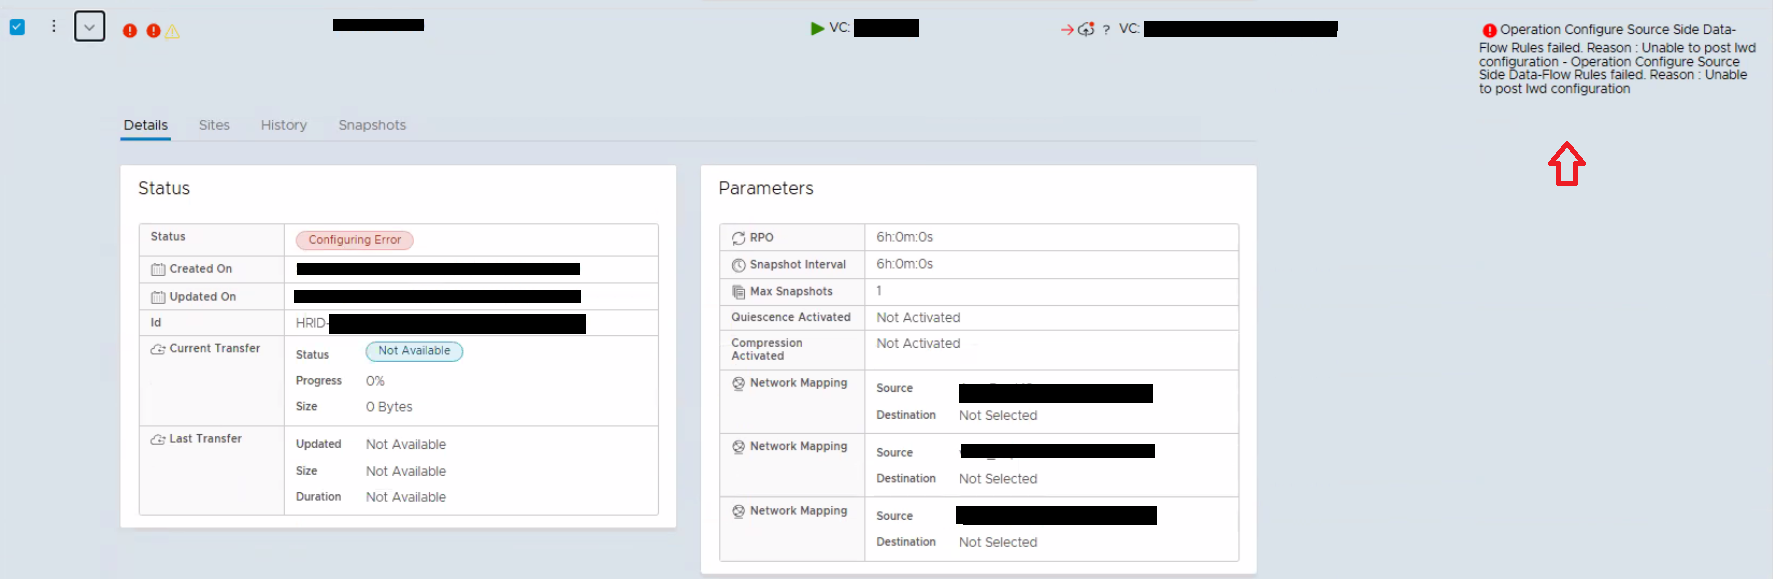Click the second red error status icon
The image size is (1773, 579).
pyautogui.click(x=153, y=31)
